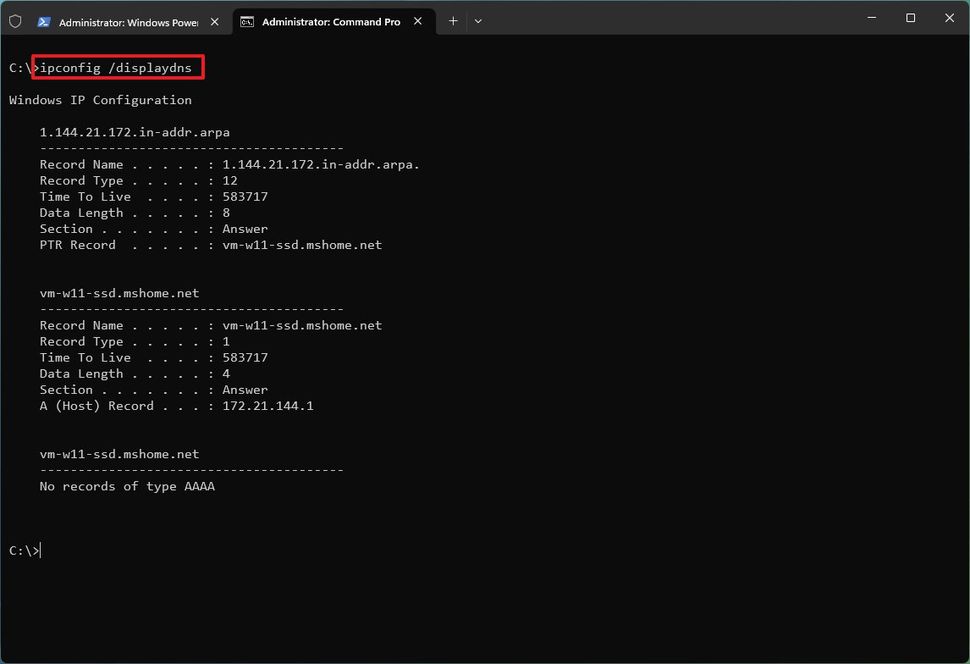Viewport: 970px width, 664px height.
Task: Click the cursor at the C:\> prompt
Action: pos(37,550)
